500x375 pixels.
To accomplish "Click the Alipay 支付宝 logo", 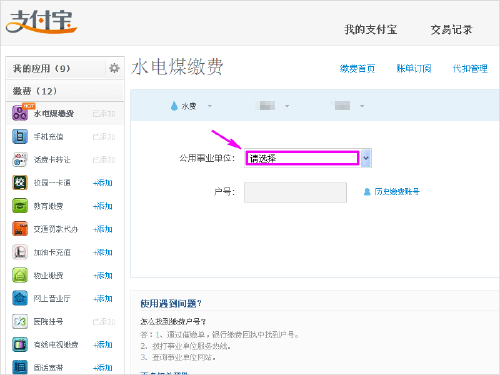I will click(41, 22).
